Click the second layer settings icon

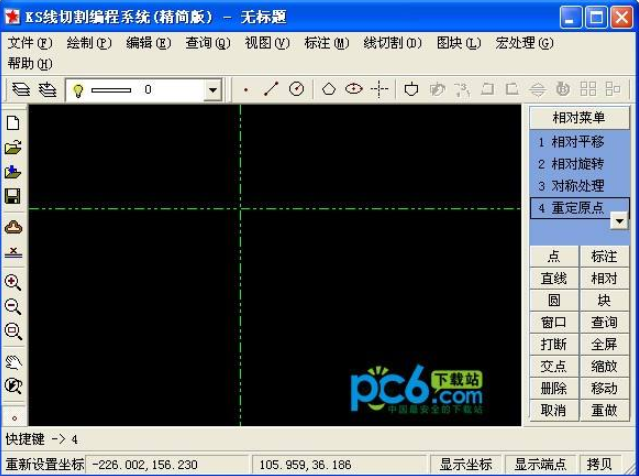click(x=47, y=89)
